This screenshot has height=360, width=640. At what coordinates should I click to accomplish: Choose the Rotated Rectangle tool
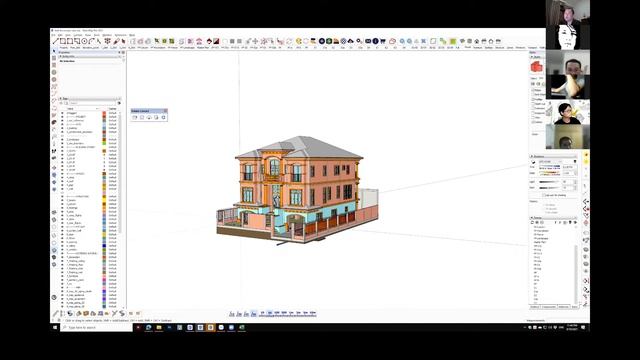tap(77, 41)
